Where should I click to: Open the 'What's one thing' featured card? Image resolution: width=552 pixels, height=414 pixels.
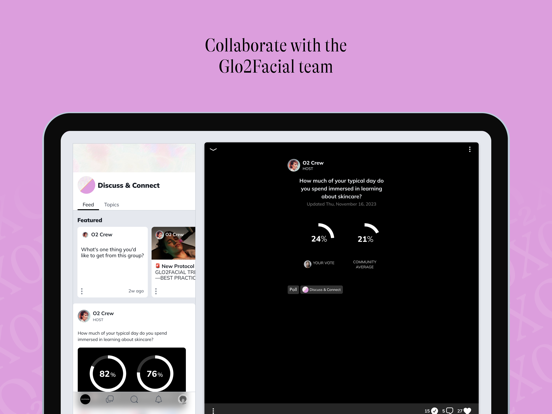pyautogui.click(x=112, y=262)
